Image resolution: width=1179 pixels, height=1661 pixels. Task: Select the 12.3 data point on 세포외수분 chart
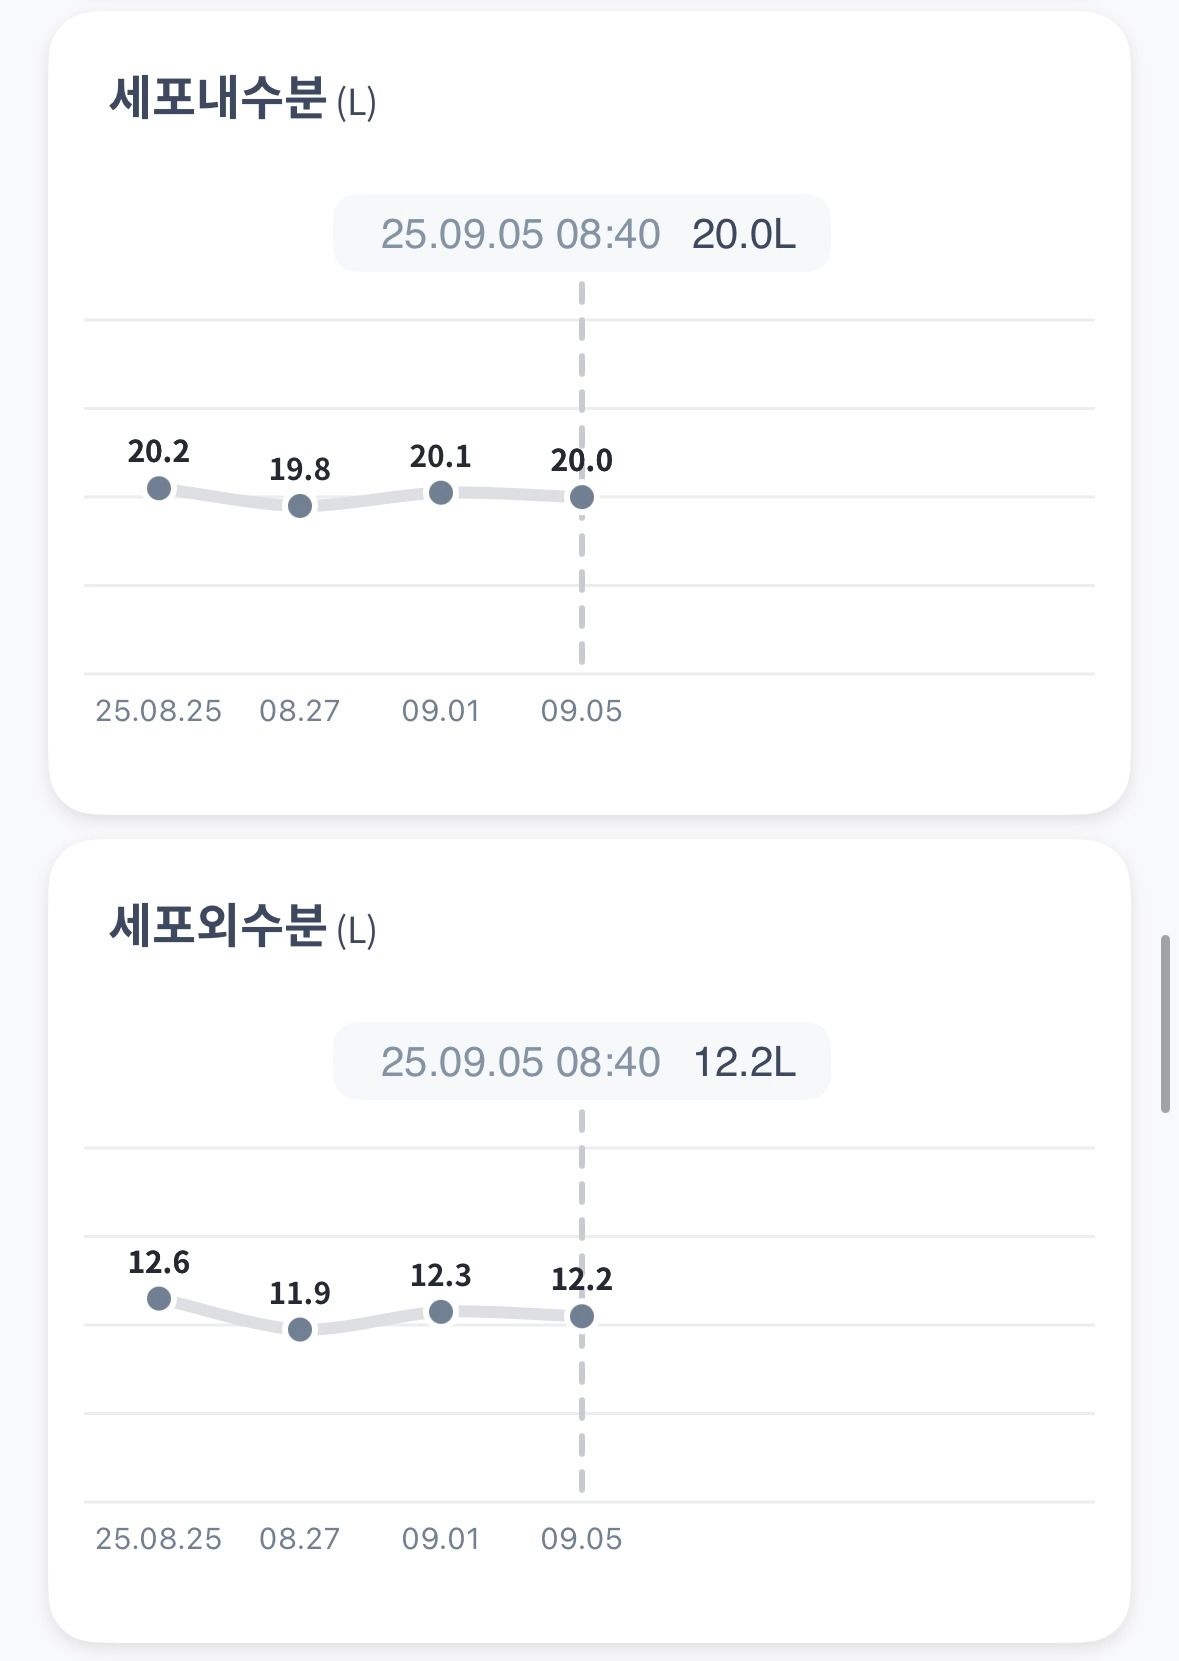pos(441,1311)
